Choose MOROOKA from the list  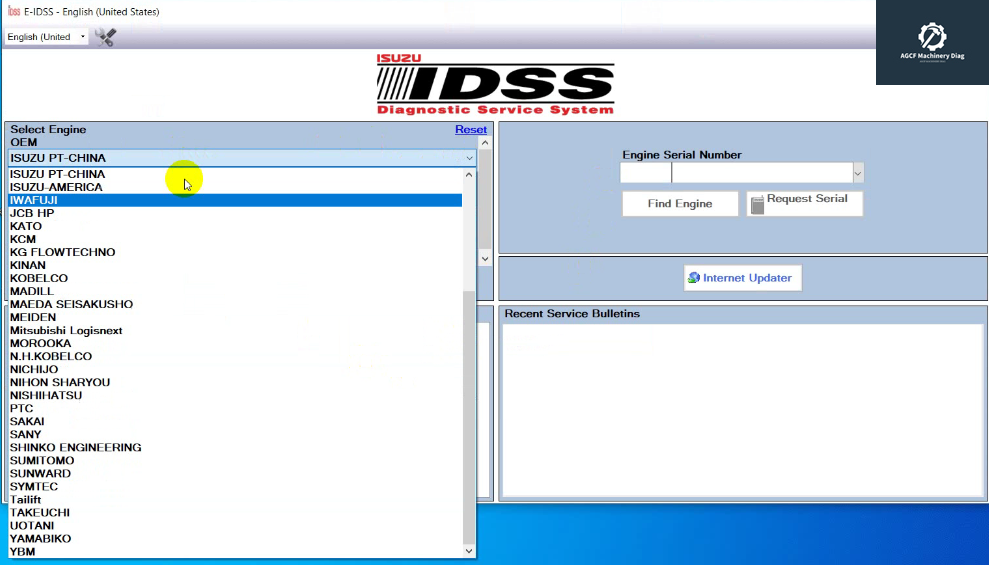(235, 344)
